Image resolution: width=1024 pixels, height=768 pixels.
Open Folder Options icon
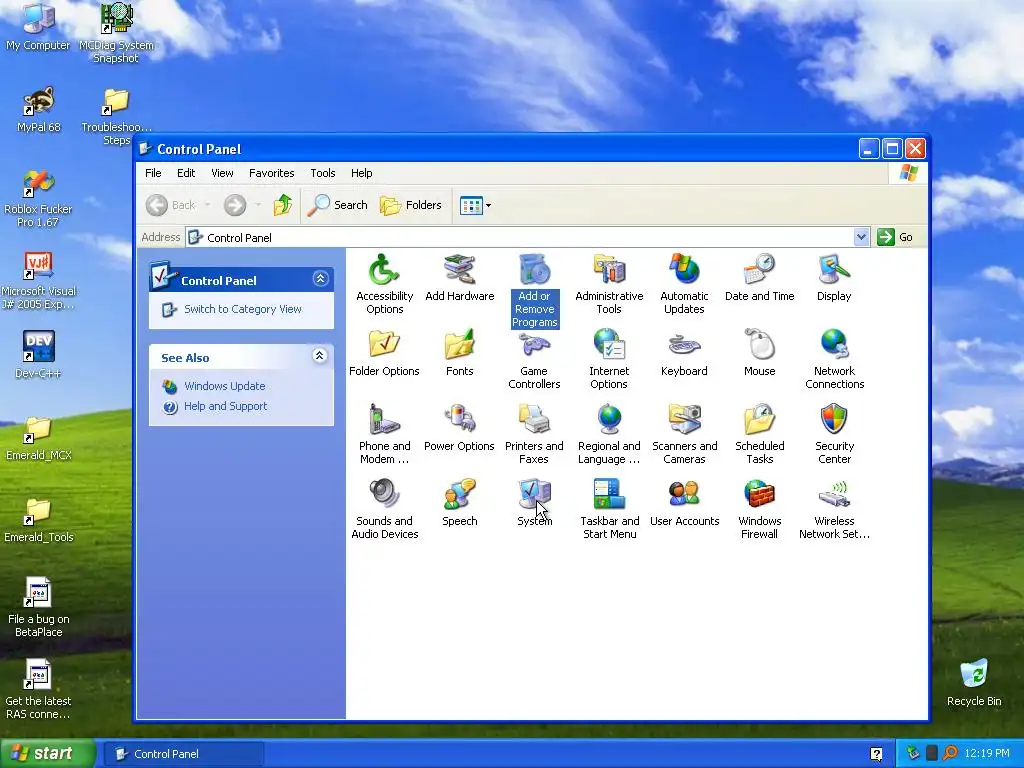tap(384, 353)
